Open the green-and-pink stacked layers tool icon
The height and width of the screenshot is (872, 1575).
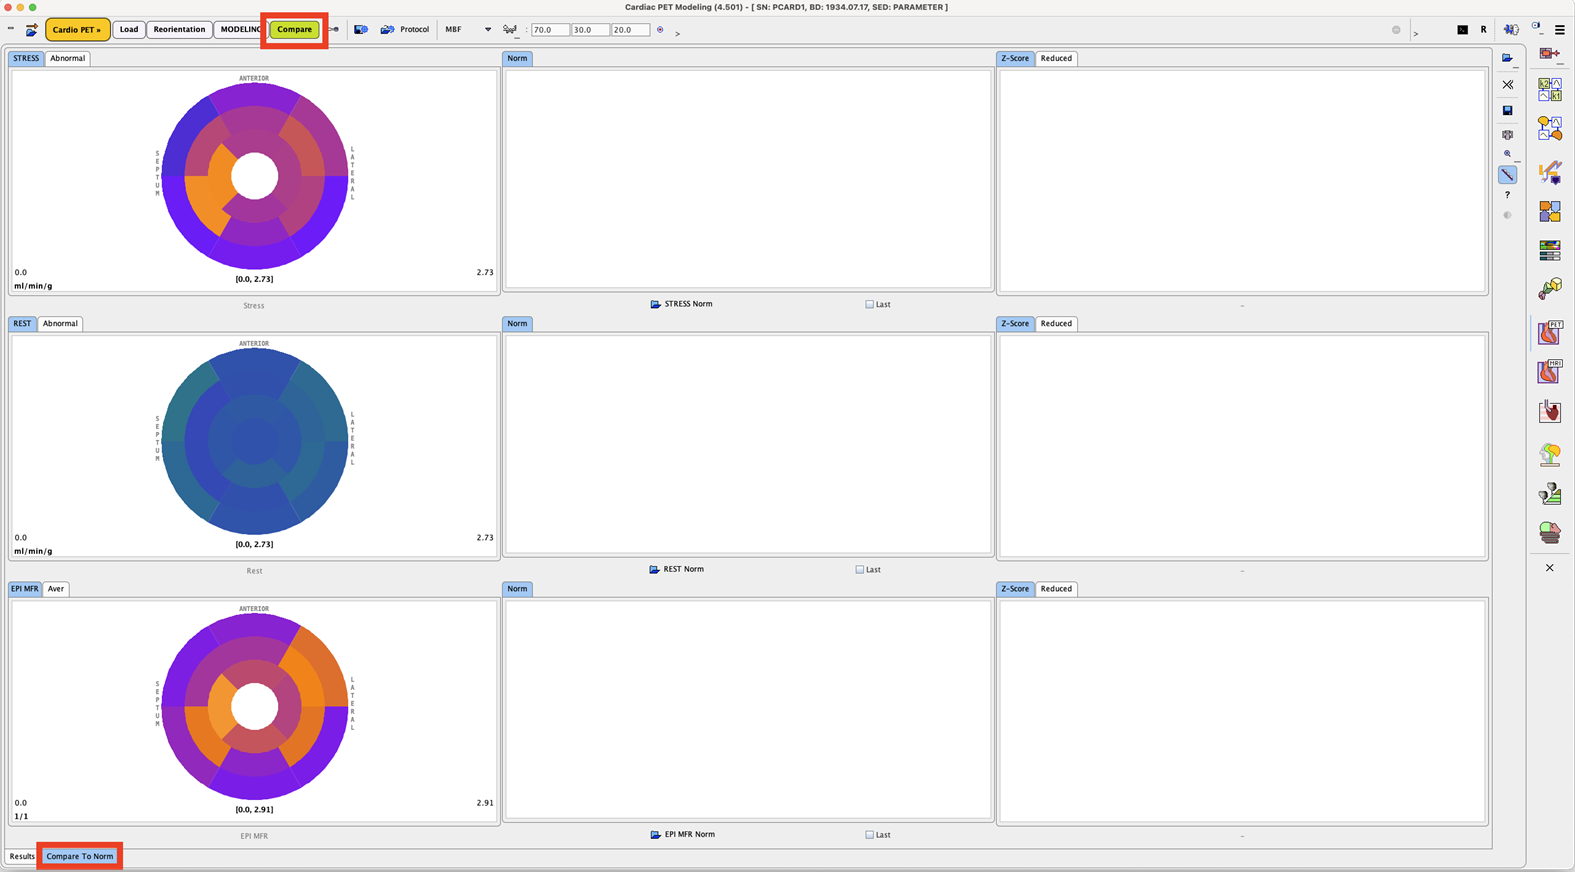point(1550,532)
